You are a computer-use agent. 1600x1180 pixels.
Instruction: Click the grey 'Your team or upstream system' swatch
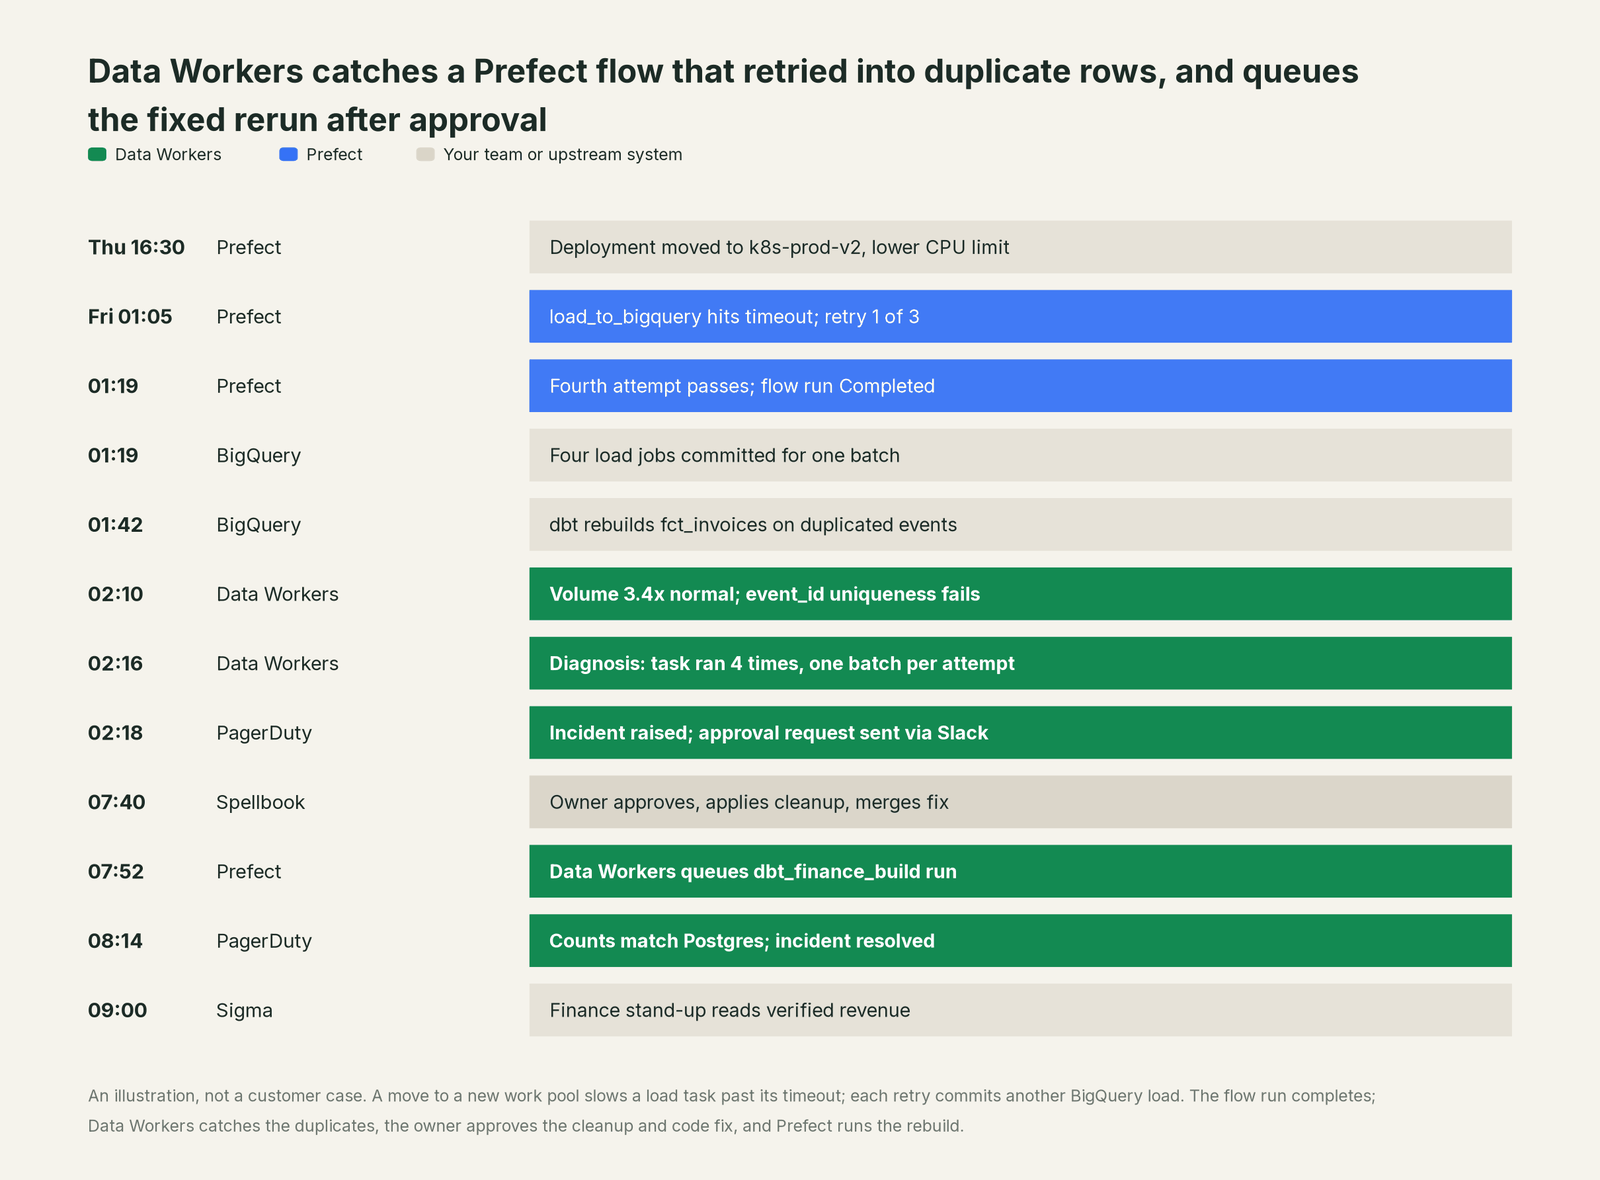(425, 154)
